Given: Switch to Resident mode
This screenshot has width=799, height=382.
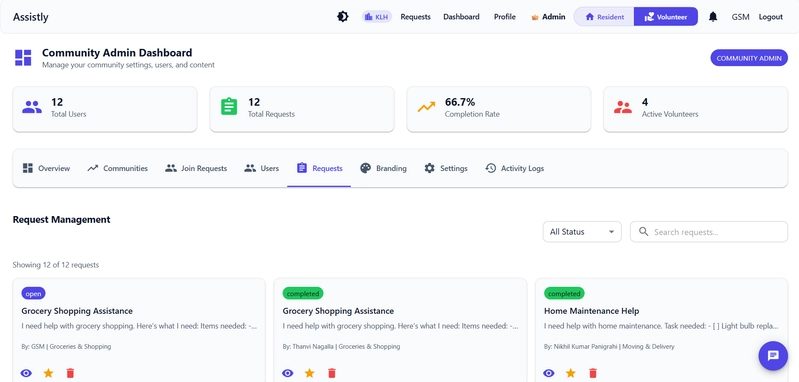Looking at the screenshot, I should (604, 17).
